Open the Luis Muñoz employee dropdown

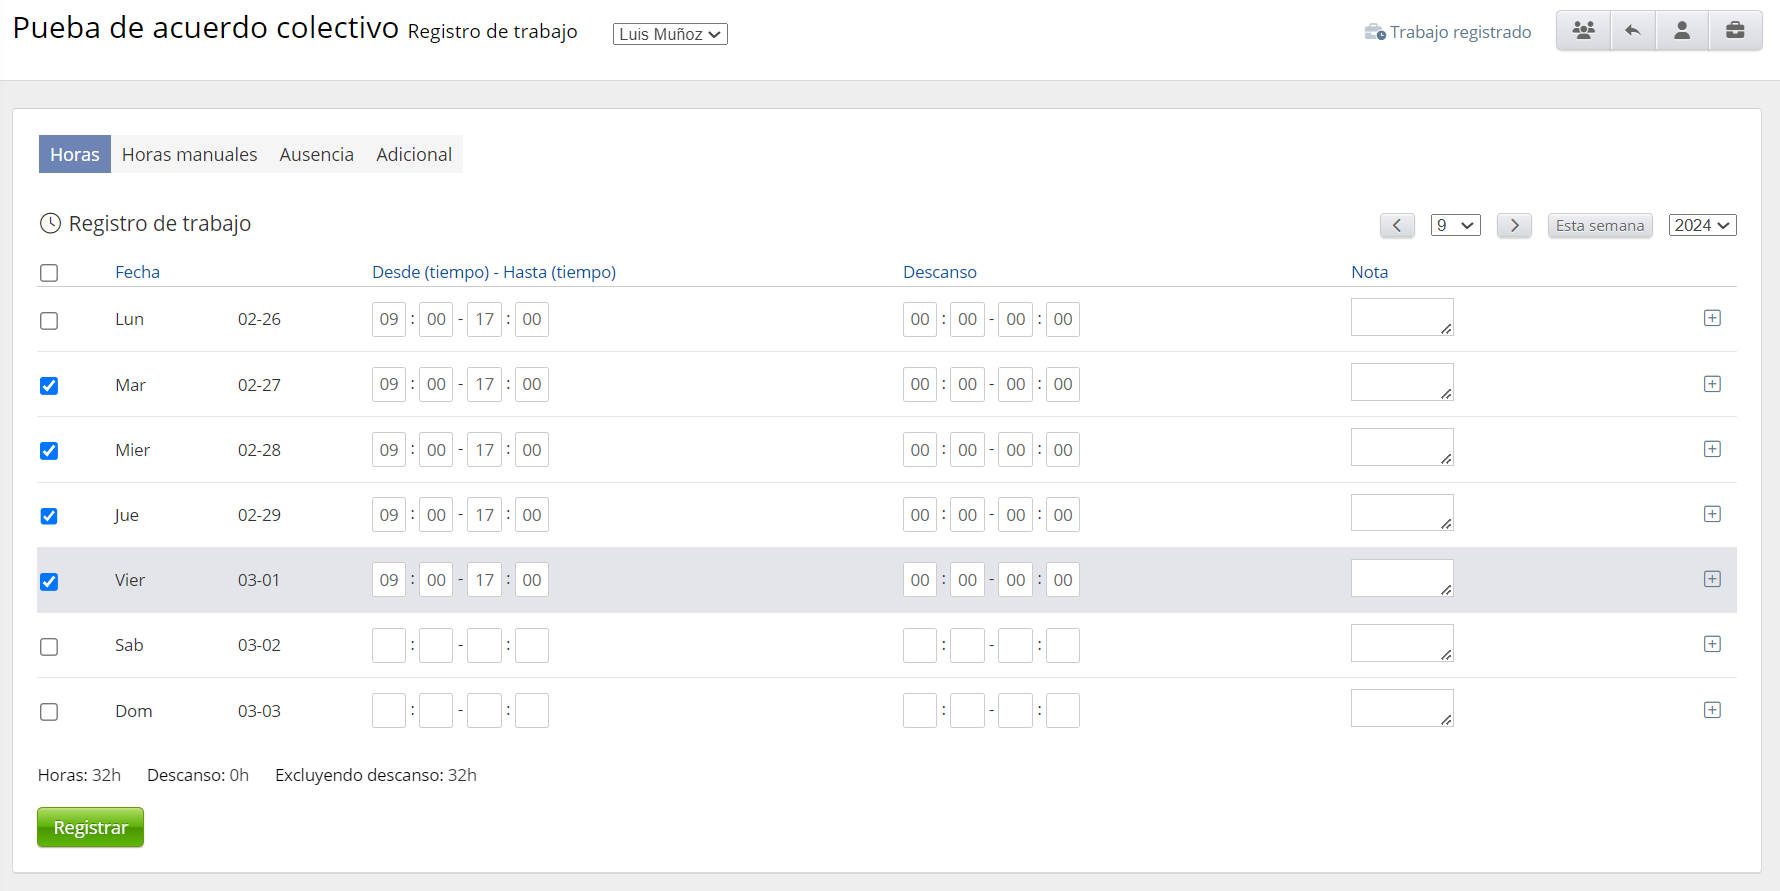click(x=670, y=34)
